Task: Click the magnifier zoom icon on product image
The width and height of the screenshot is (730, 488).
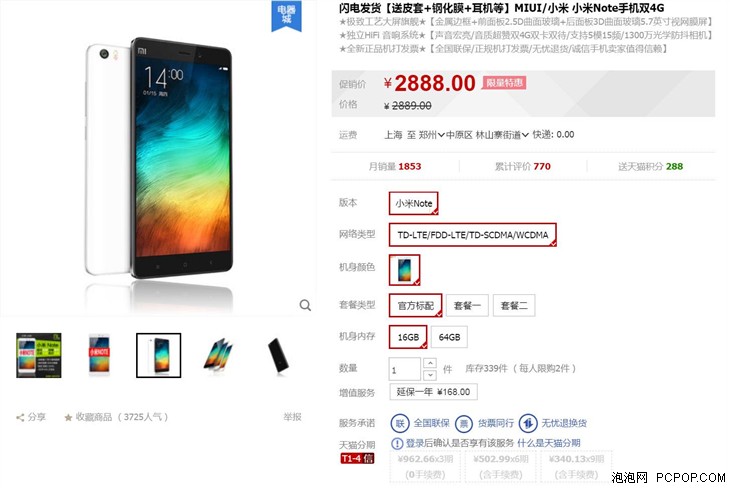Action: pos(305,305)
